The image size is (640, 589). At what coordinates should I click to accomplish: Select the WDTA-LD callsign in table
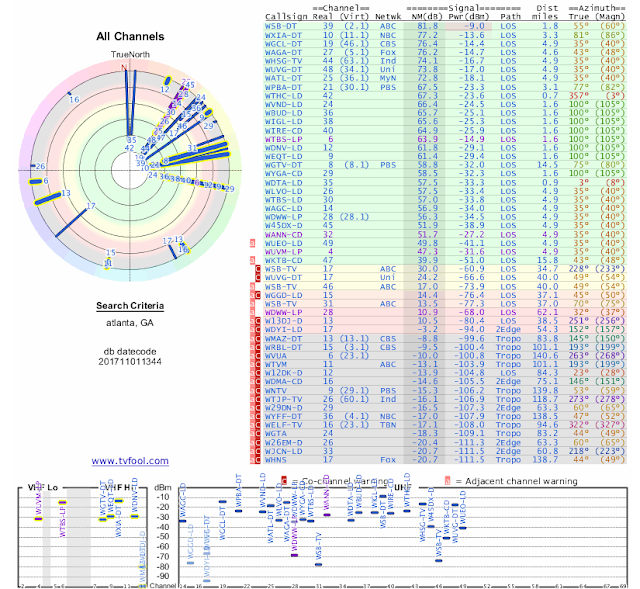coord(283,182)
